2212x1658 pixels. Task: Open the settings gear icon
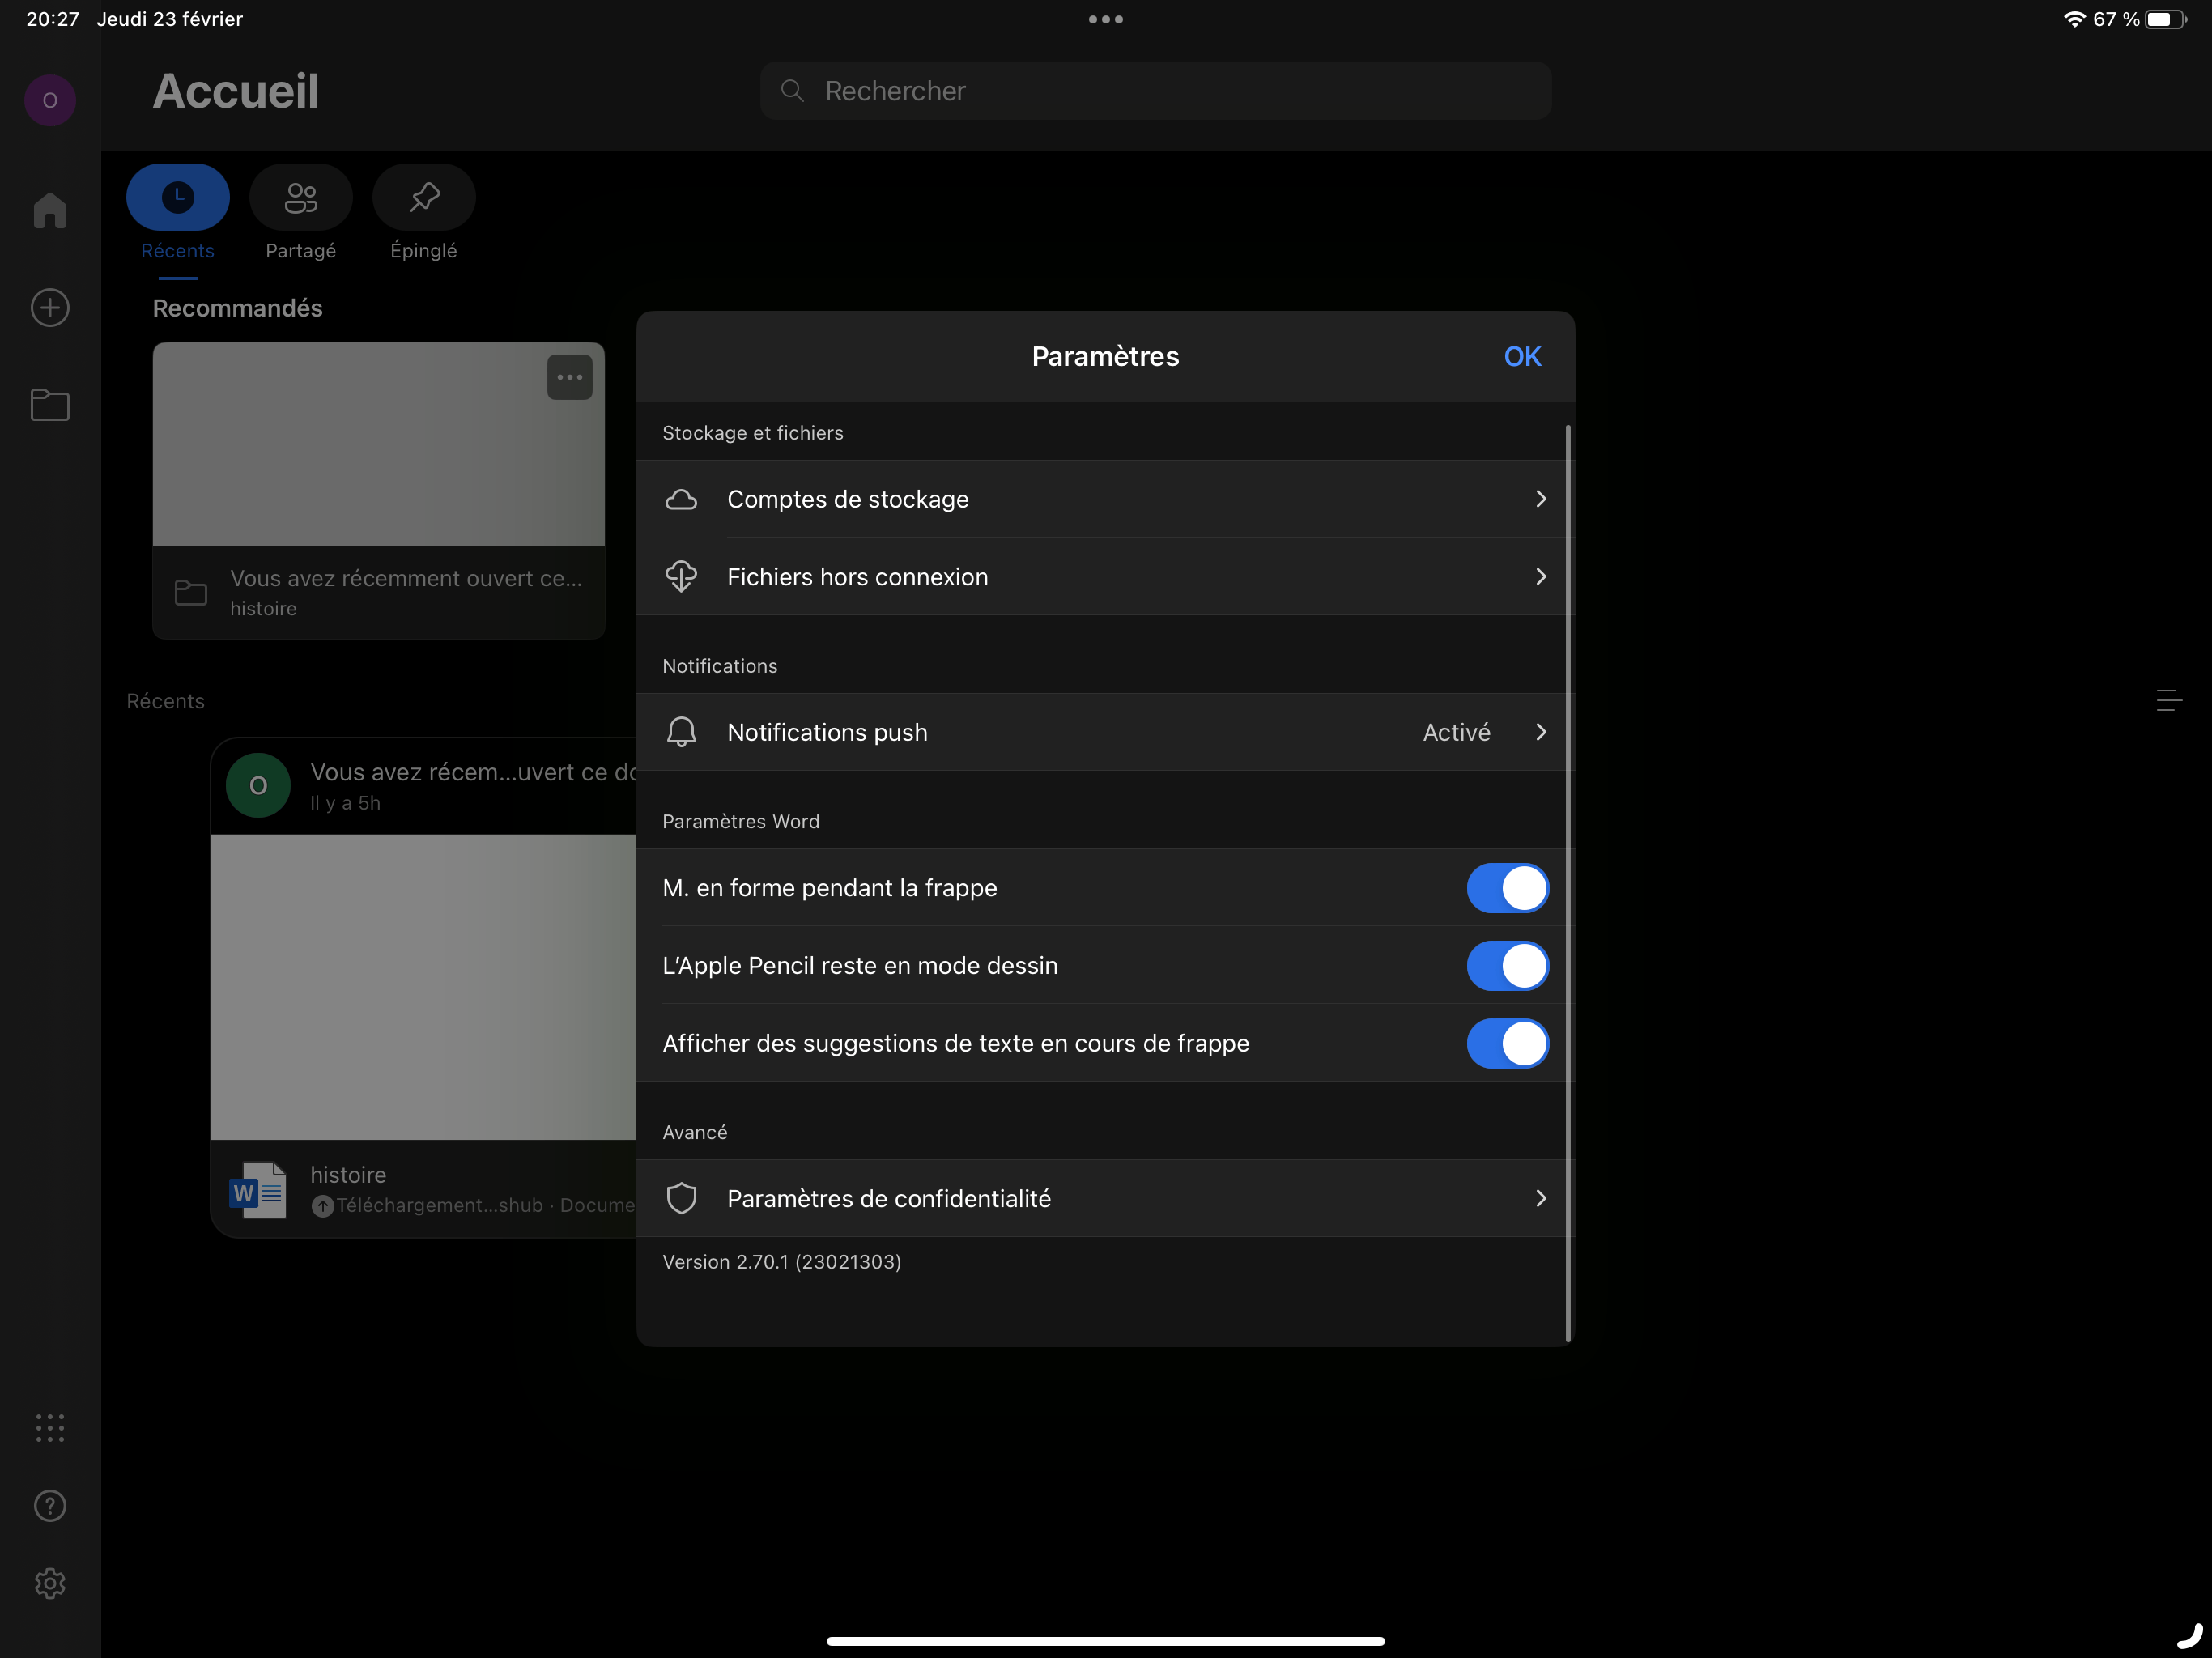point(50,1583)
